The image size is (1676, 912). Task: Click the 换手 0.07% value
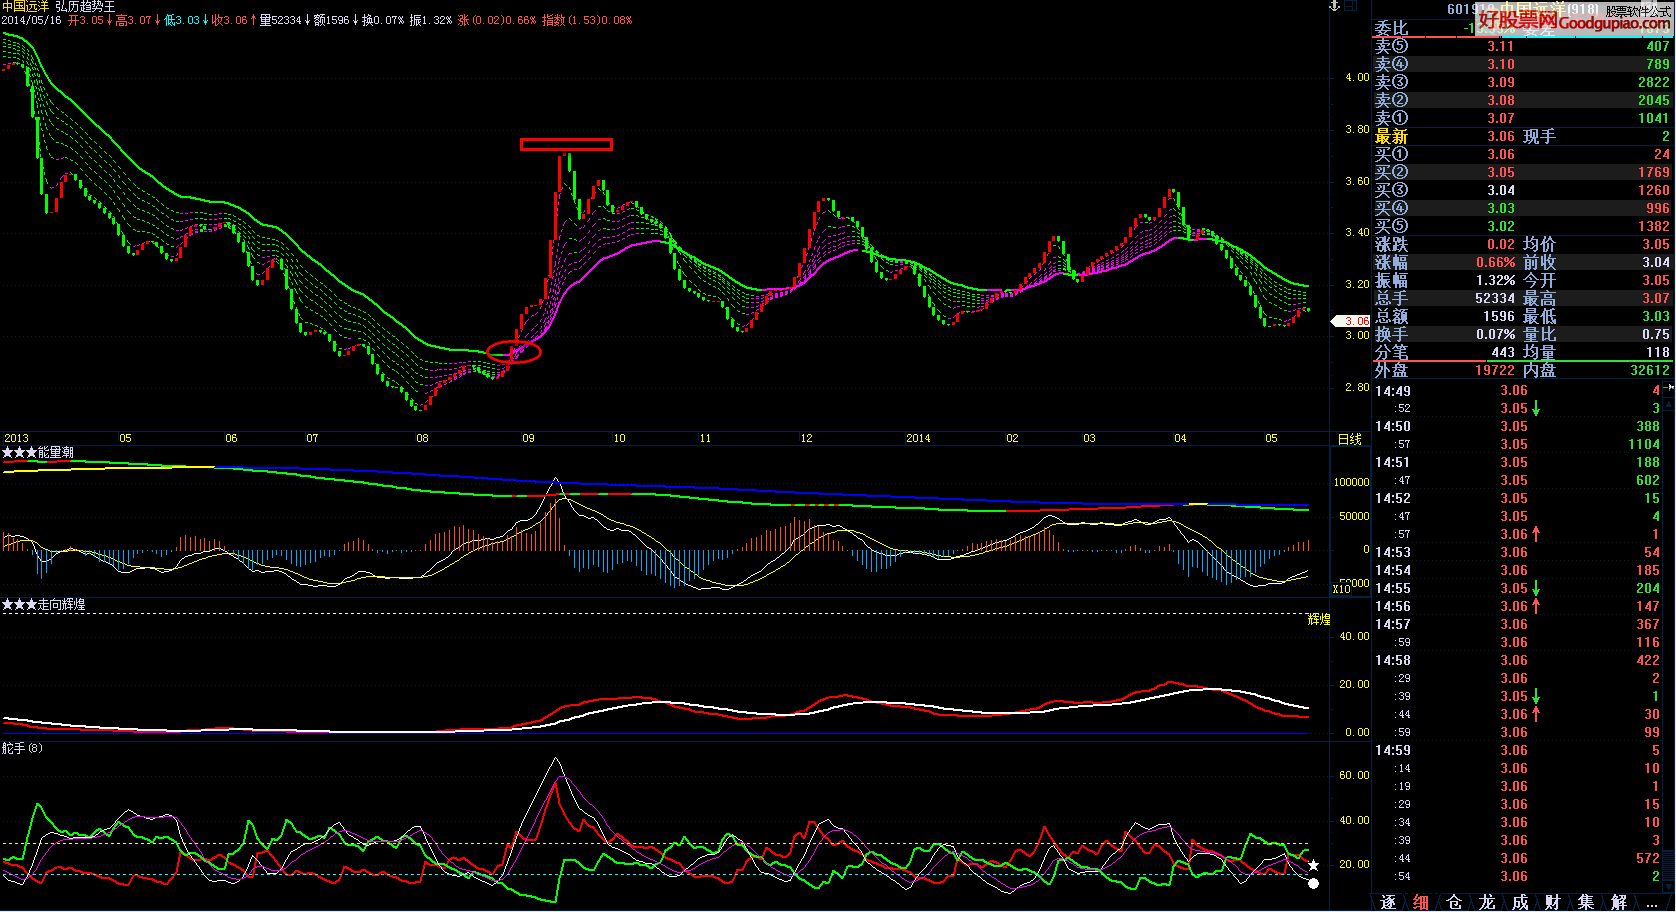point(1495,334)
